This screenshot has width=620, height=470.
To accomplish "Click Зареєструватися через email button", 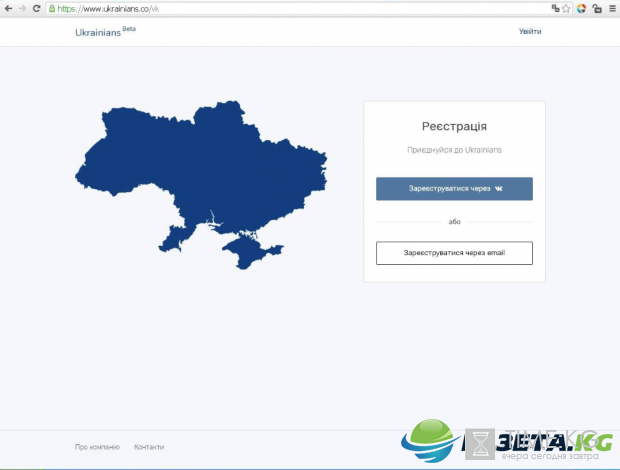I will tap(454, 253).
